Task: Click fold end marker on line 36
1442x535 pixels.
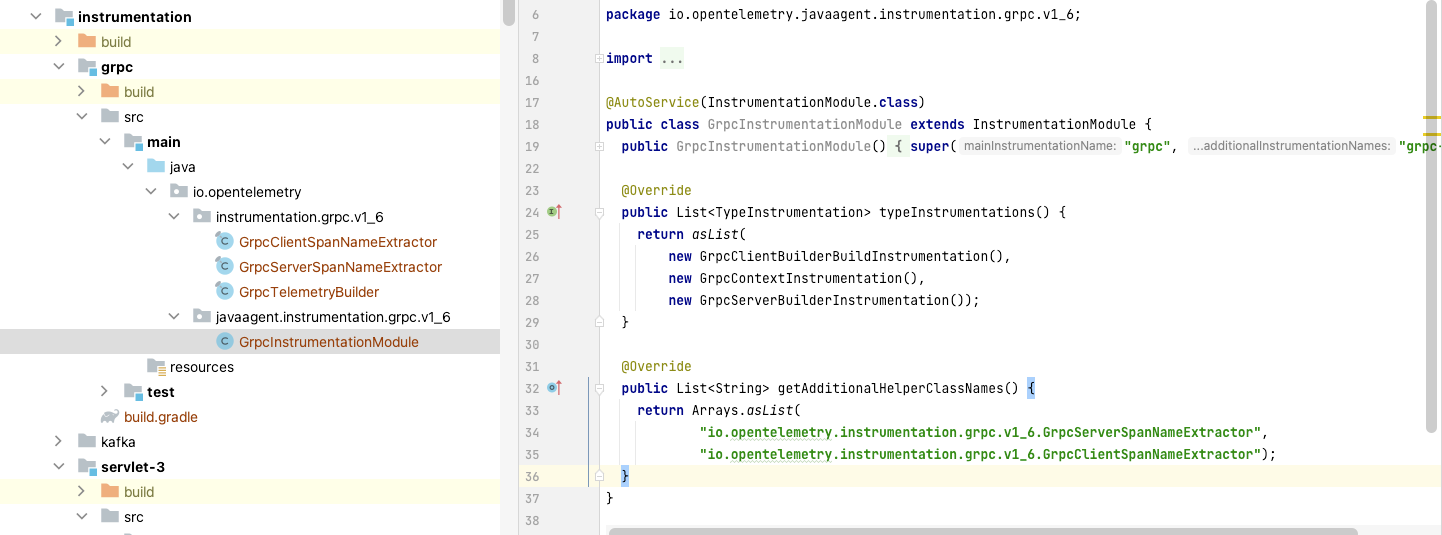Action: [599, 476]
